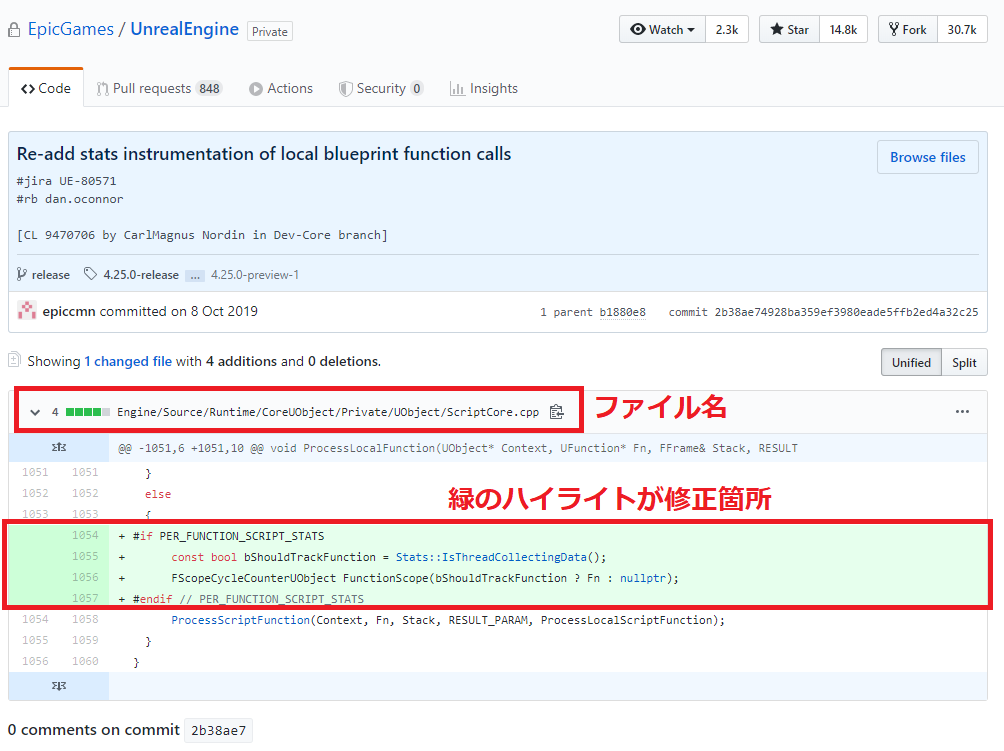Switch to the Pull requests tab

[x=159, y=88]
